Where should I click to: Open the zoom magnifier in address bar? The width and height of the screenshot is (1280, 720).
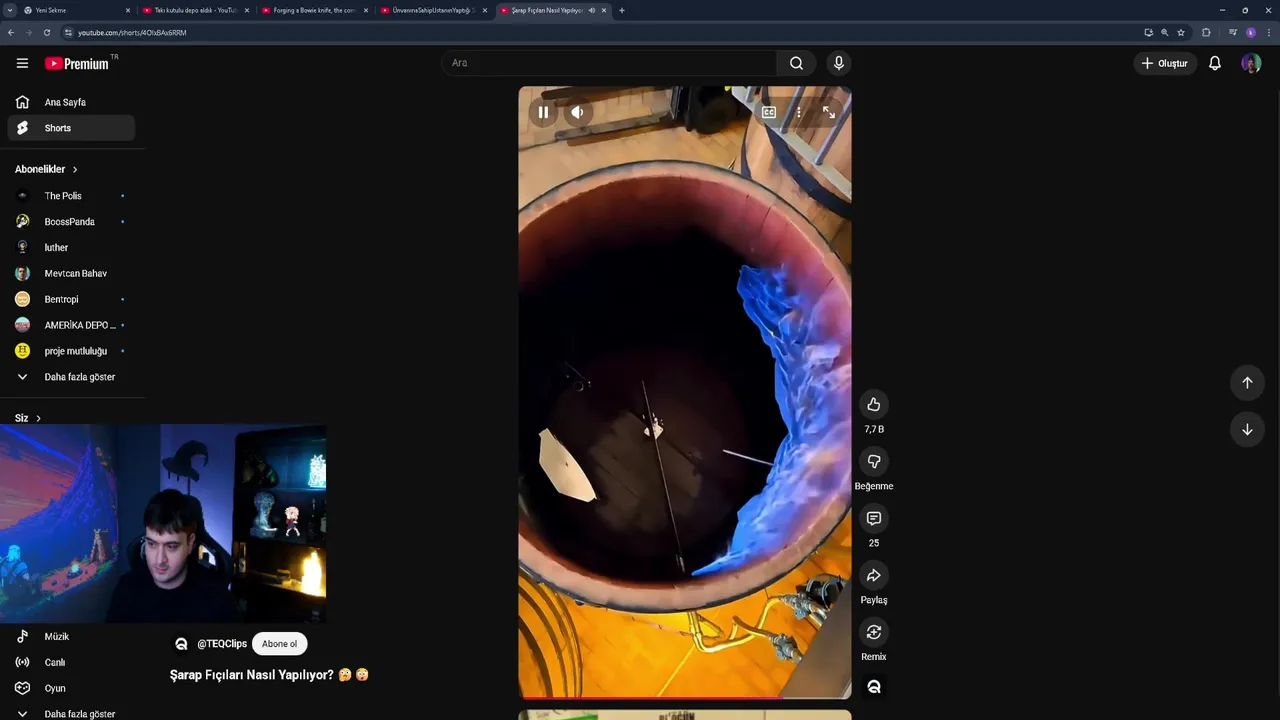[1165, 32]
